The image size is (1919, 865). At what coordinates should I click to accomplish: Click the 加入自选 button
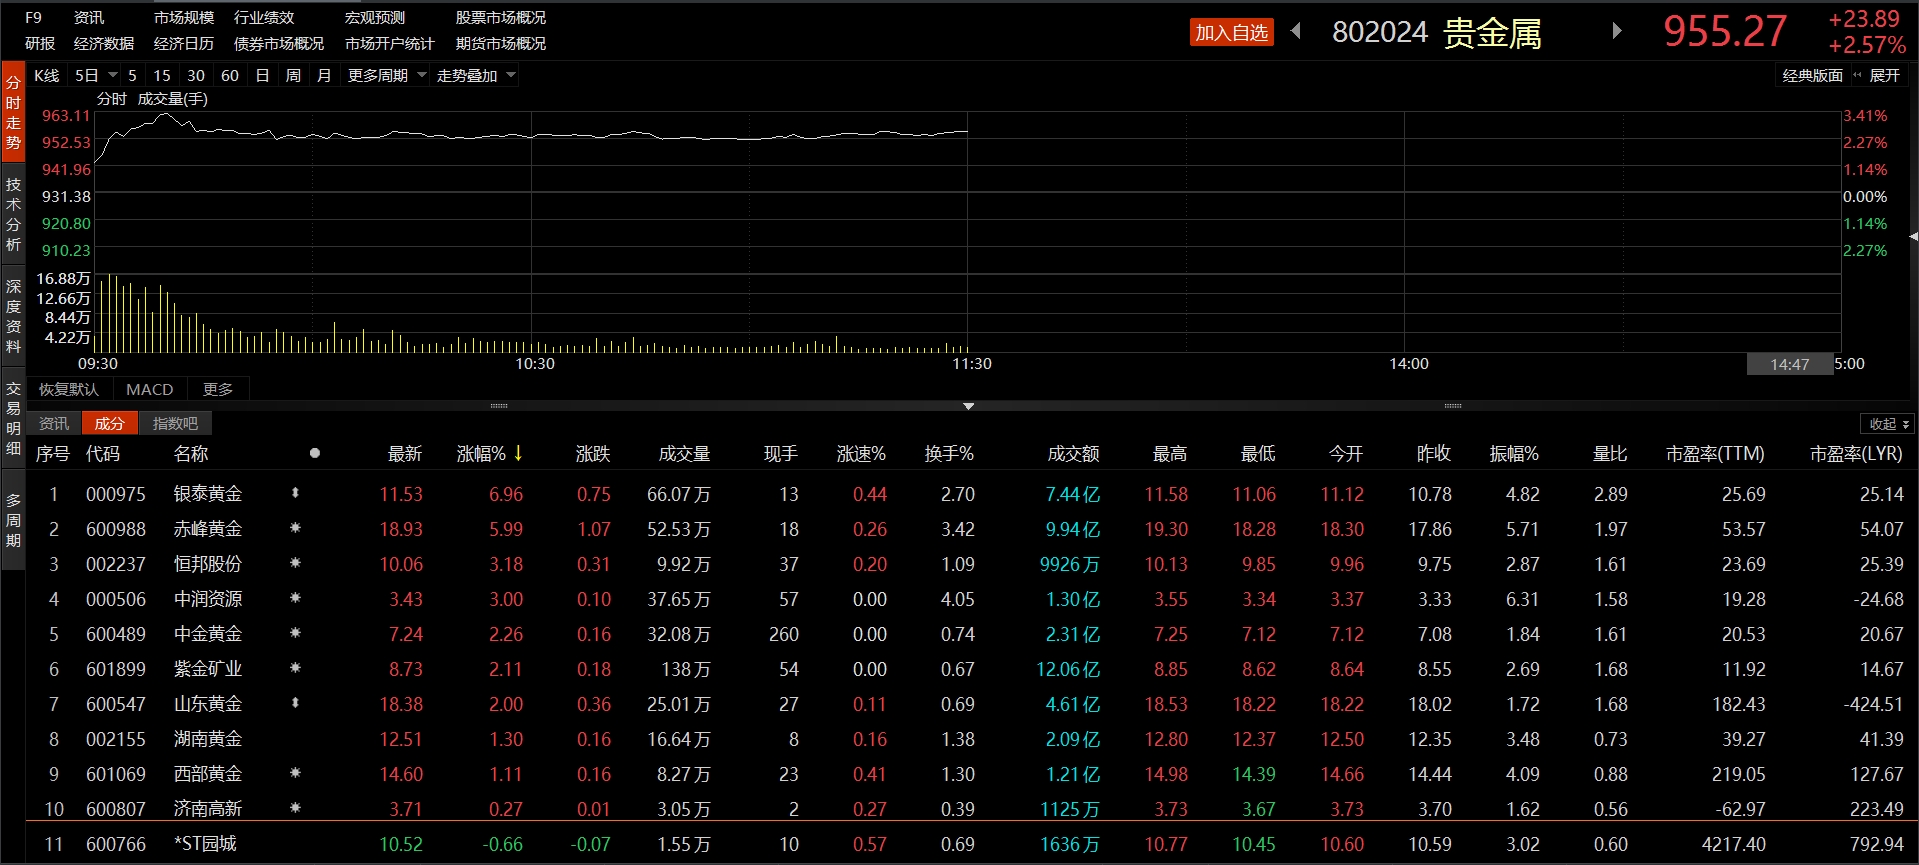(1231, 33)
